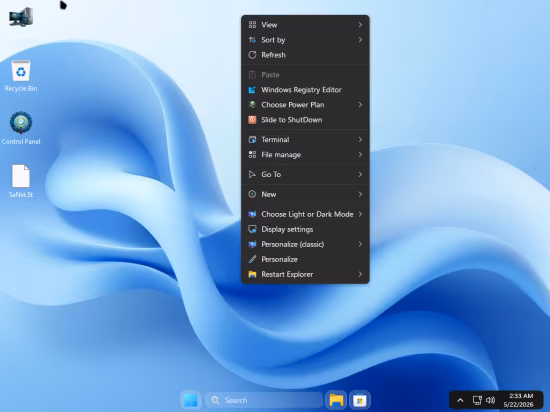Select the SaNet.St file icon
This screenshot has height=412, width=550.
(21, 181)
